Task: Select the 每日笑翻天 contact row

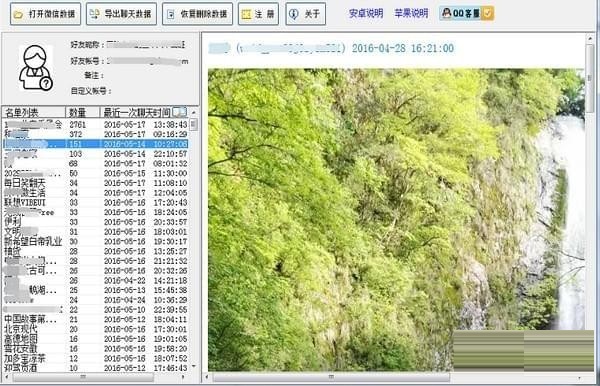Action: pos(96,183)
